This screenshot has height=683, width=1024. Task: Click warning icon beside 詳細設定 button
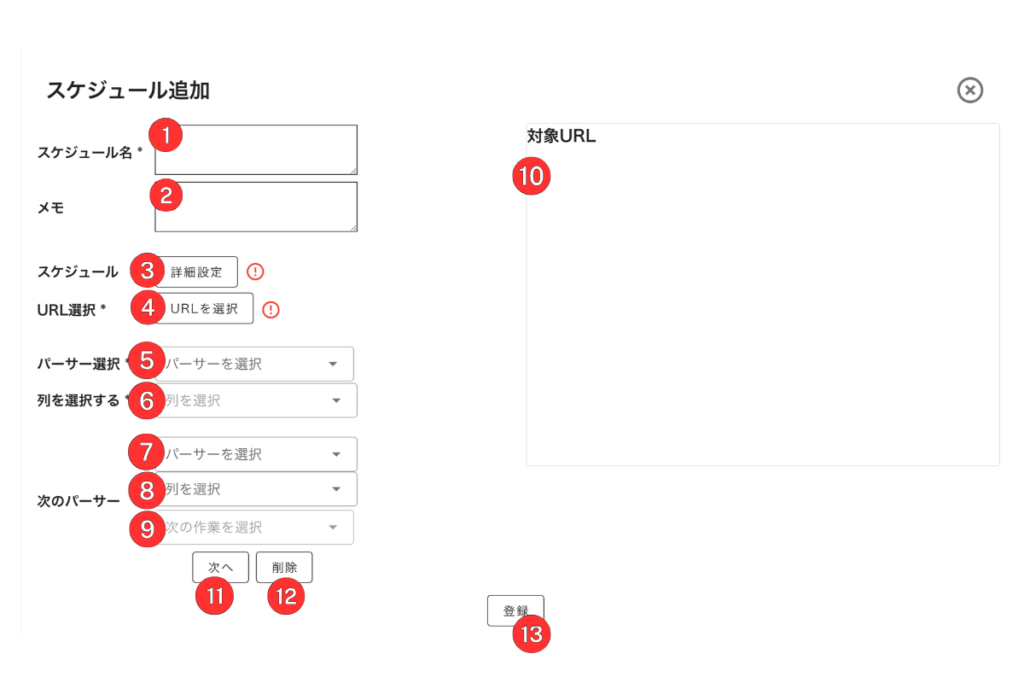click(x=255, y=272)
